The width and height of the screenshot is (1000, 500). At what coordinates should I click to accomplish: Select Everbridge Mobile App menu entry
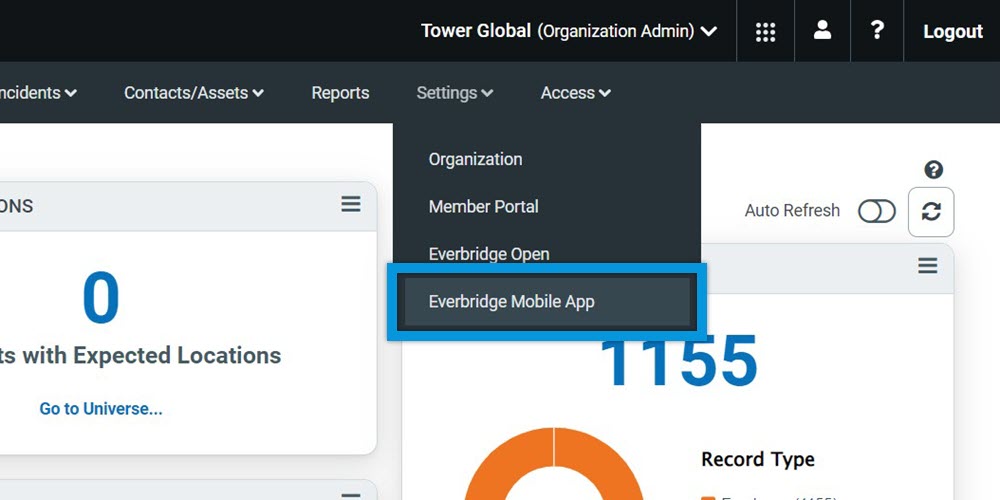pos(547,301)
